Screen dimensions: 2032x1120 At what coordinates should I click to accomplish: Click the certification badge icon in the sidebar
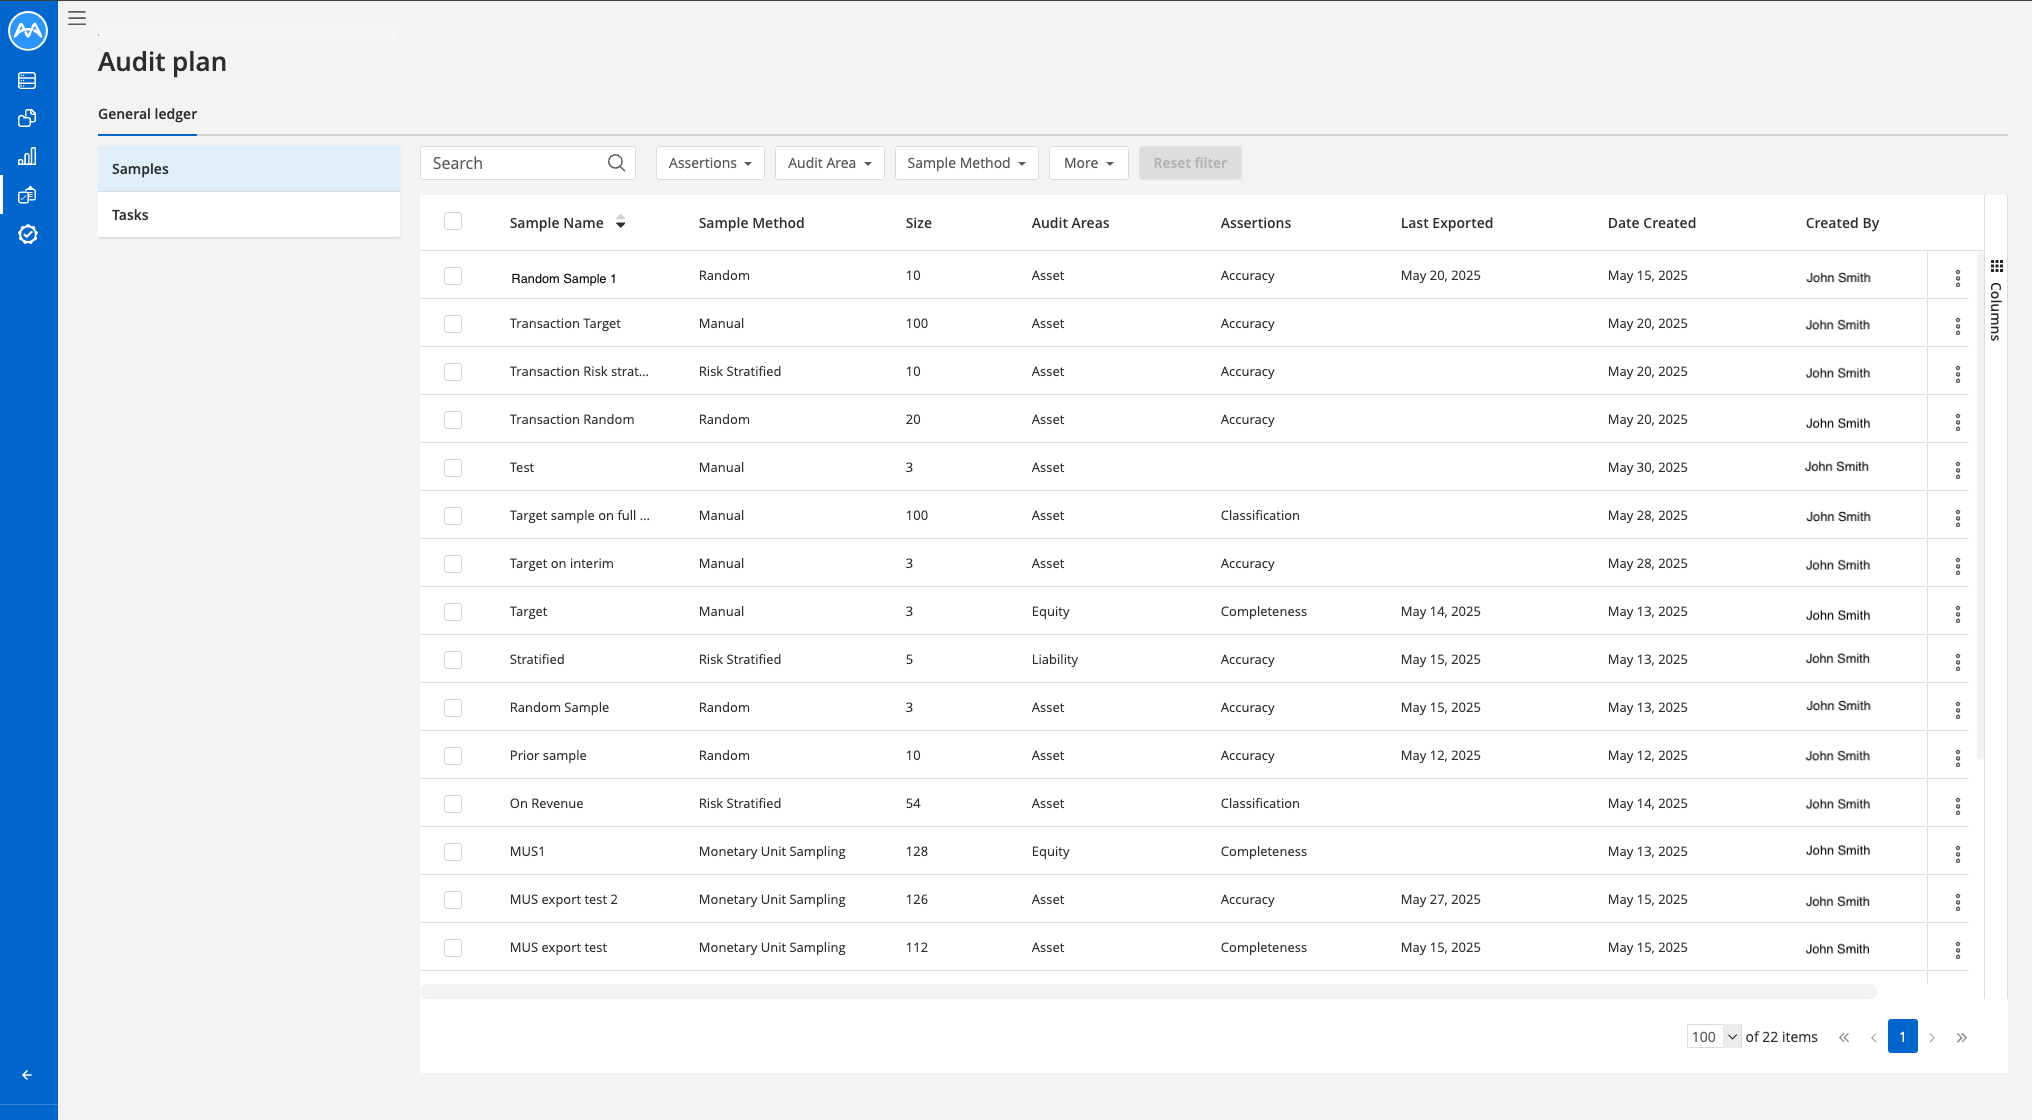tap(28, 234)
